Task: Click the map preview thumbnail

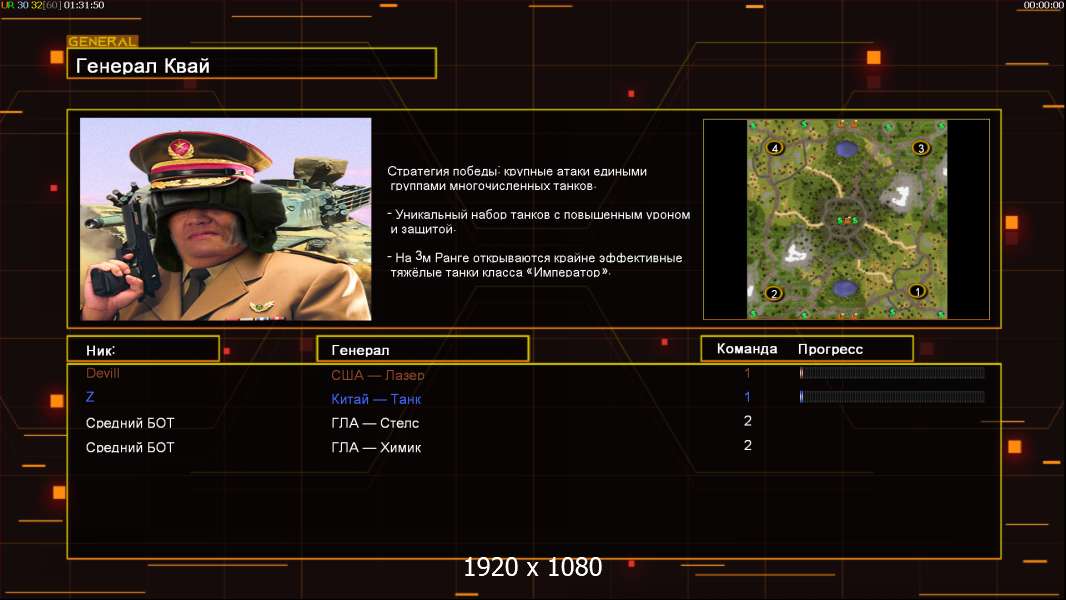Action: click(x=846, y=219)
